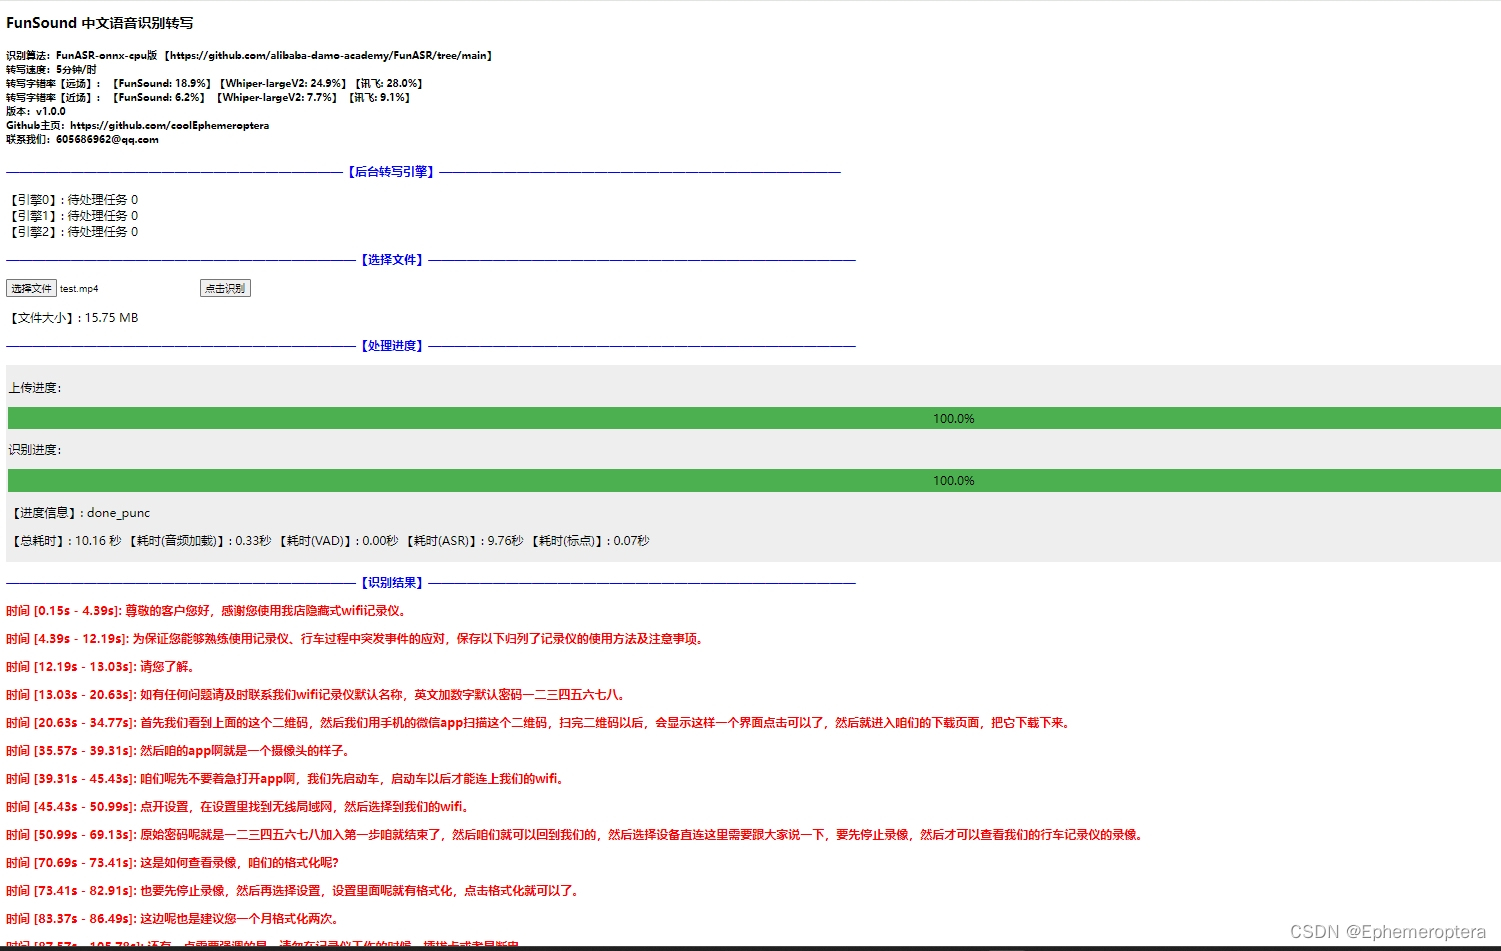Click the 【进度信息】: done_punc status
The height and width of the screenshot is (951, 1501).
pyautogui.click(x=80, y=513)
